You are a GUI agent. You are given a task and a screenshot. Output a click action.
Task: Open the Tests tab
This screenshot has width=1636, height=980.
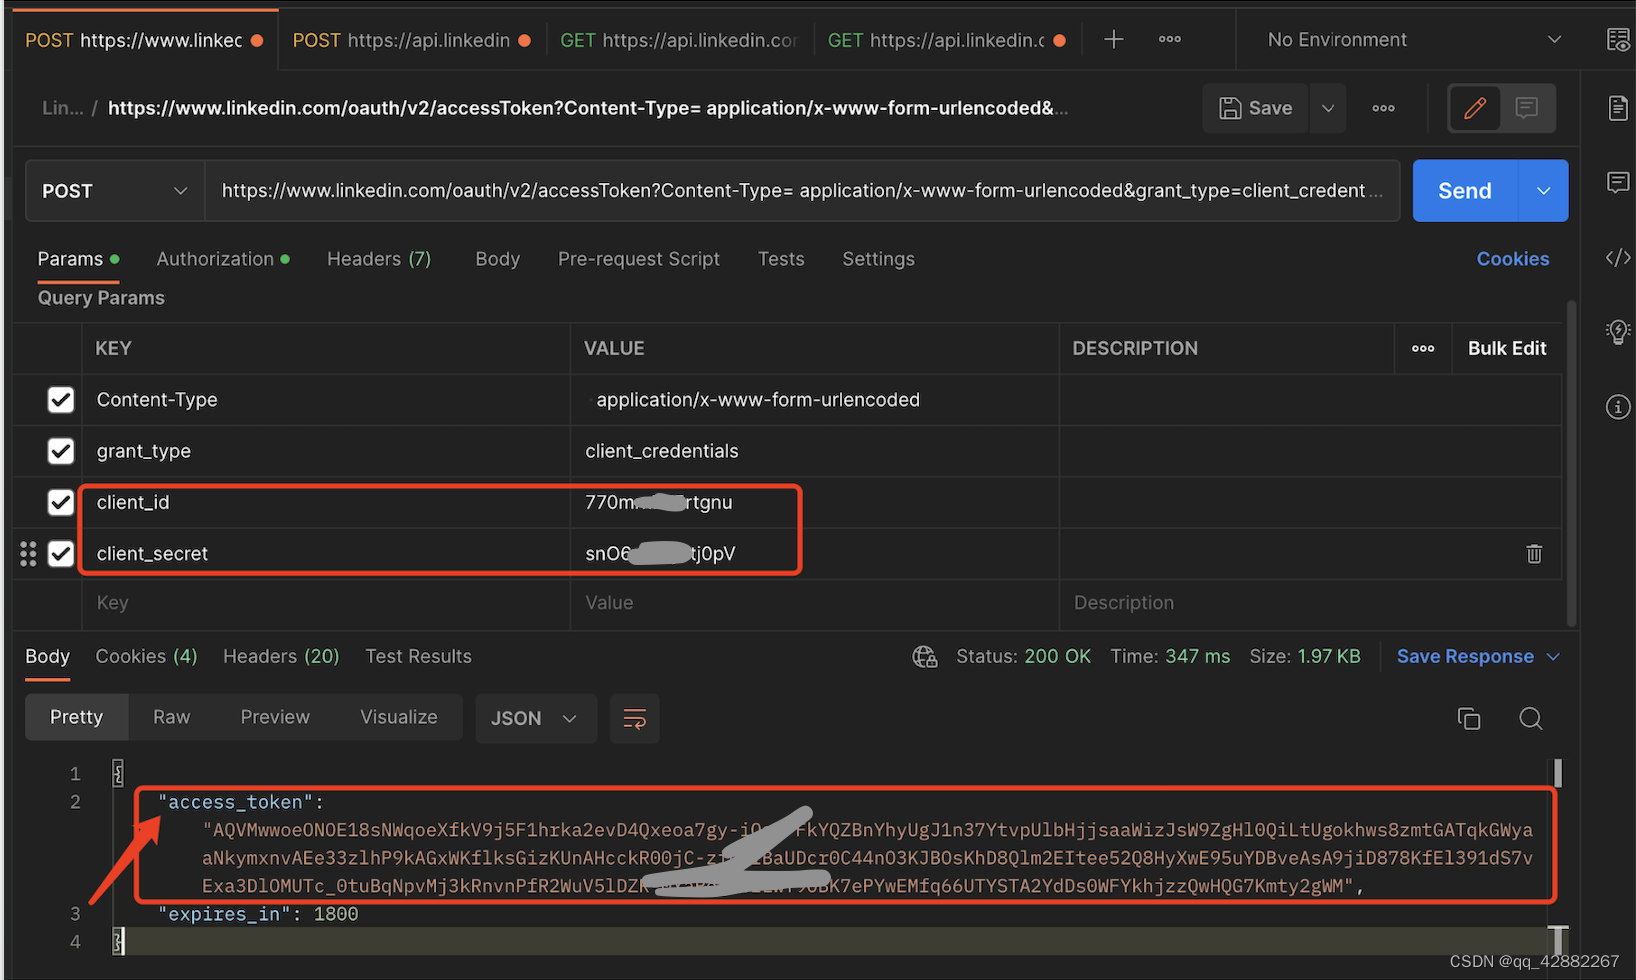(781, 259)
